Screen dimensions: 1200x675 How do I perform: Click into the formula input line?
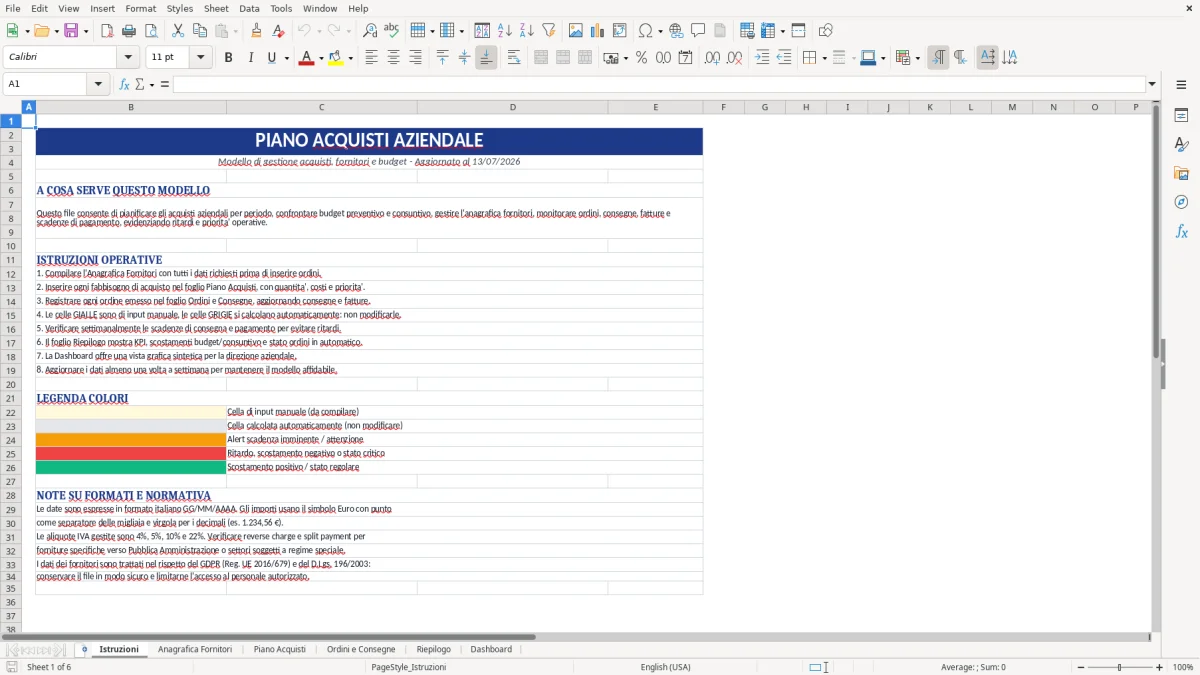(658, 84)
